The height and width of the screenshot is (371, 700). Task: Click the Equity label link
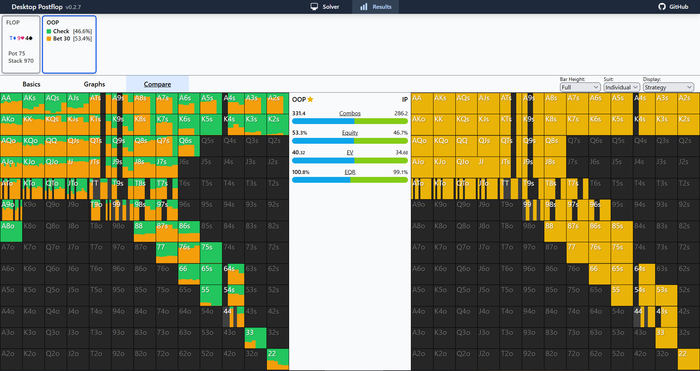click(350, 133)
